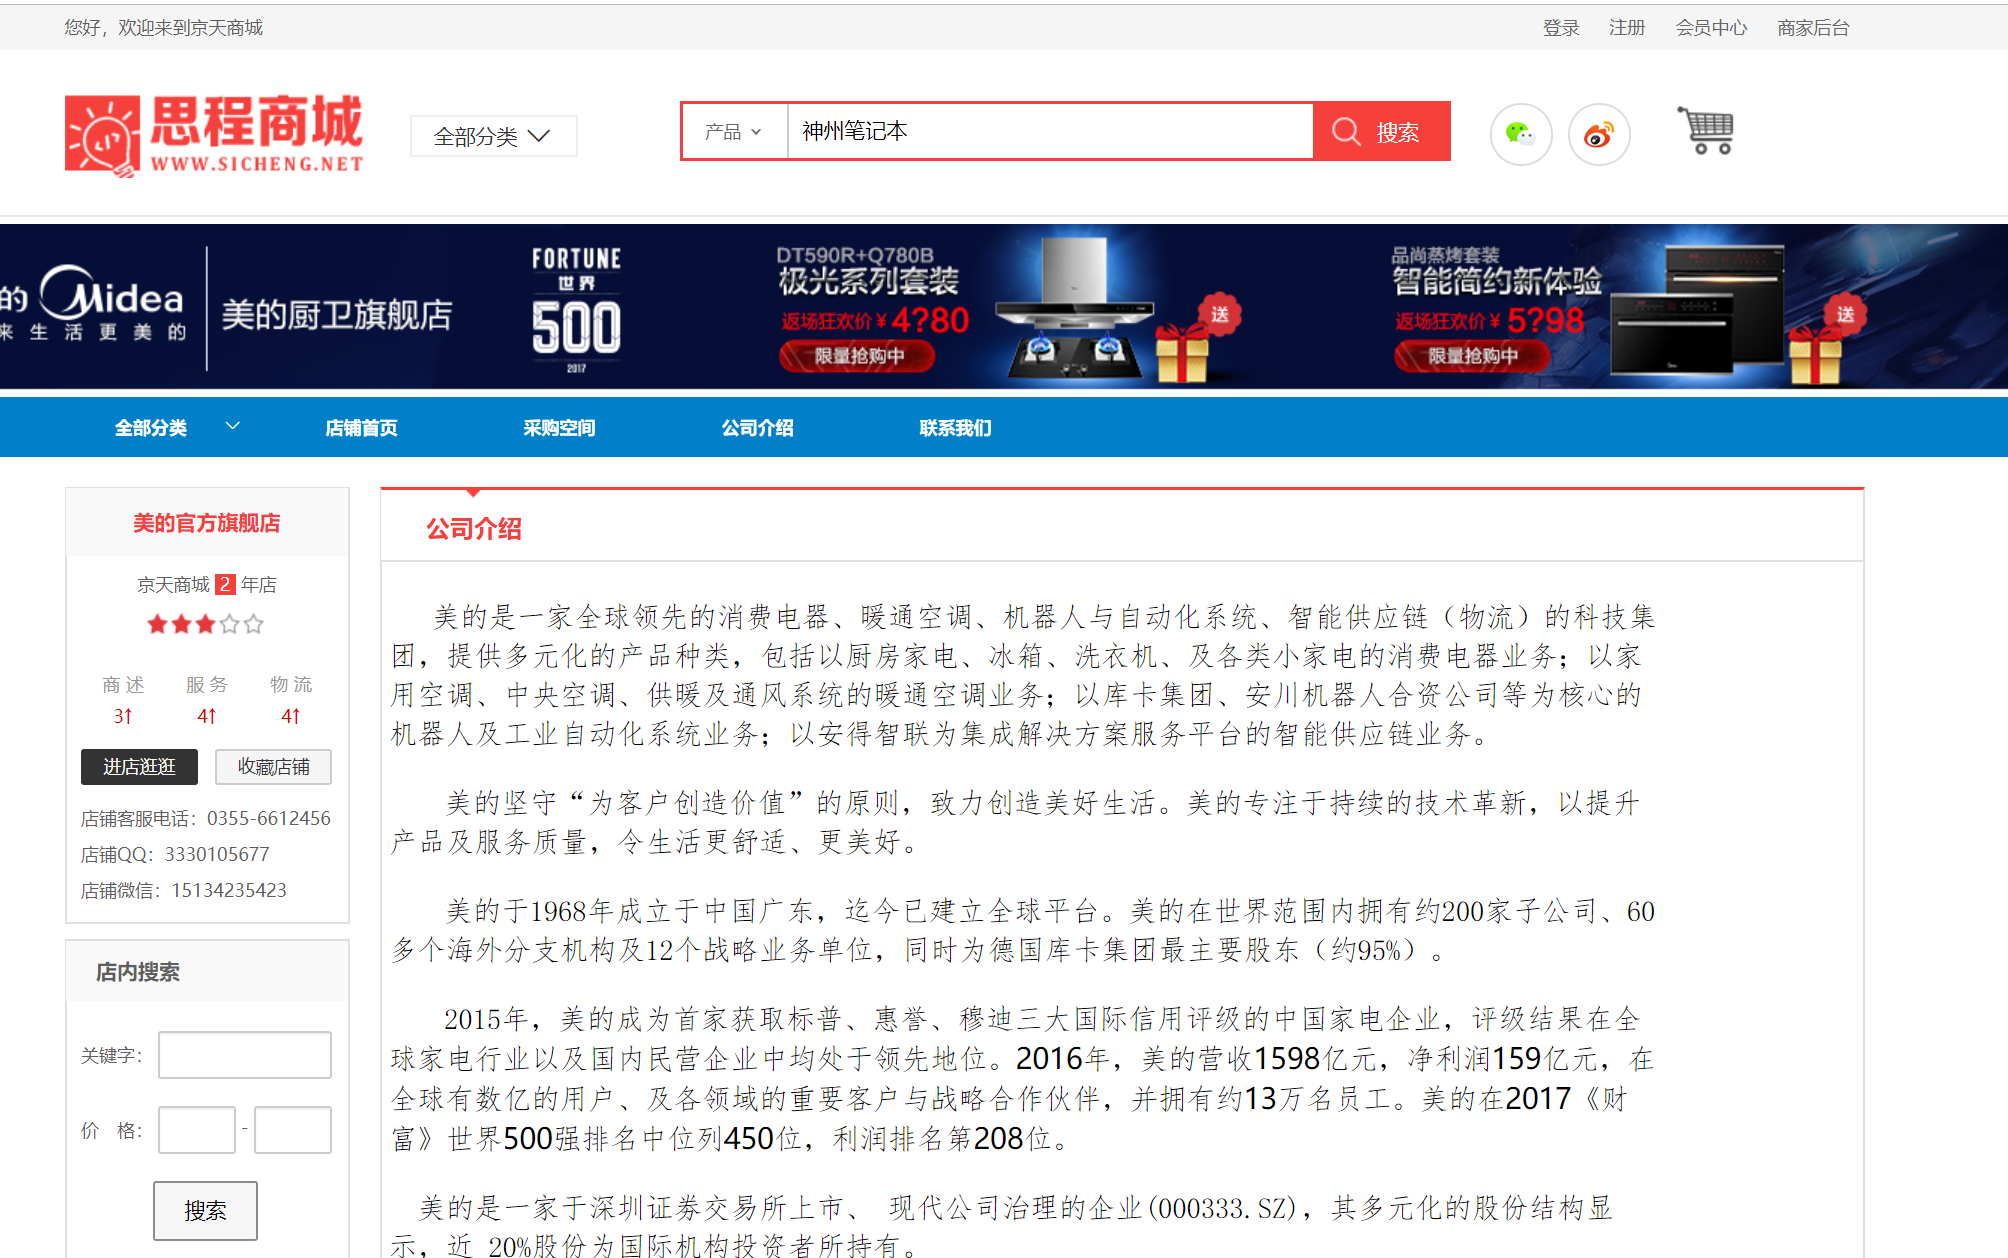
Task: Click the 京天商城 2 年店 badge
Action: [207, 584]
